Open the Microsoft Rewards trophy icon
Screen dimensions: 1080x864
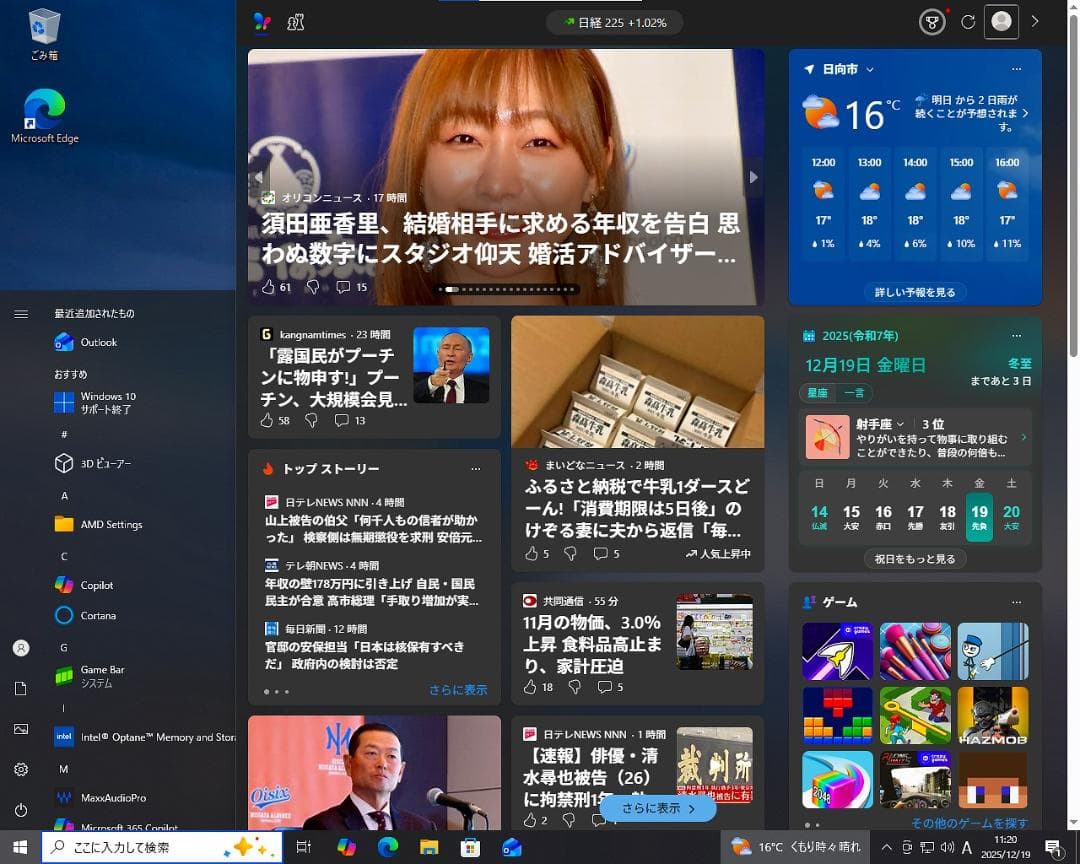point(931,21)
